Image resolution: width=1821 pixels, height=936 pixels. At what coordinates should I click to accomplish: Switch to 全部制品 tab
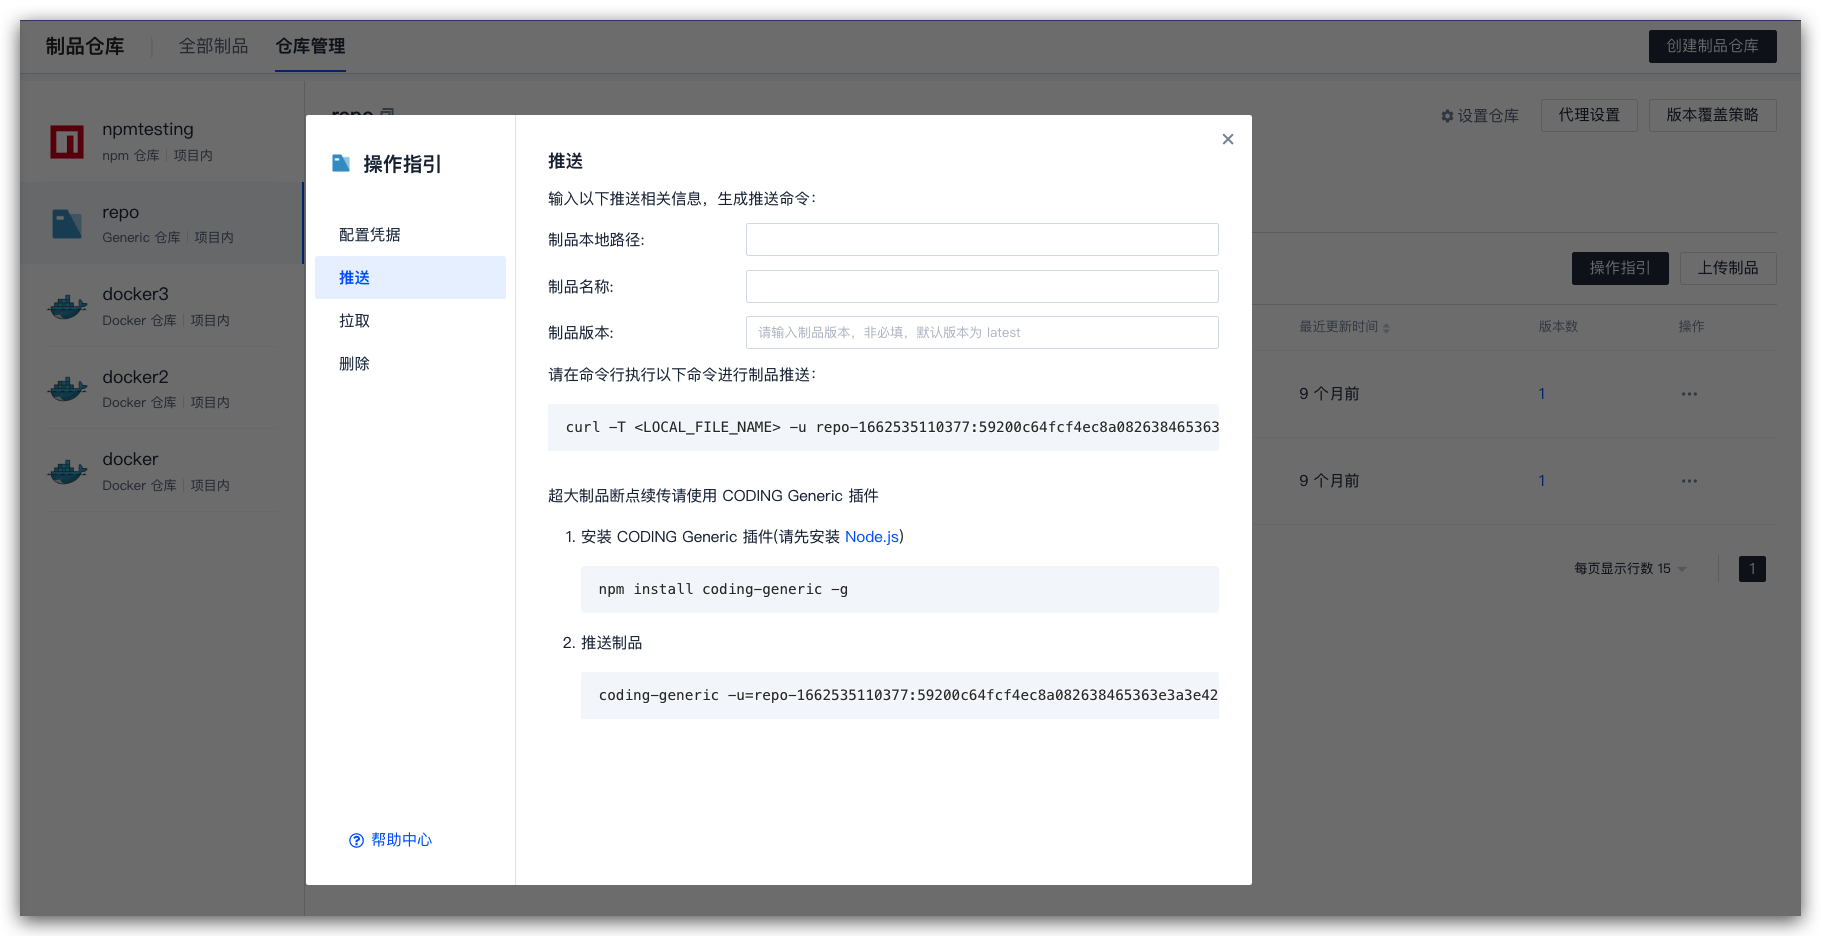pyautogui.click(x=213, y=46)
